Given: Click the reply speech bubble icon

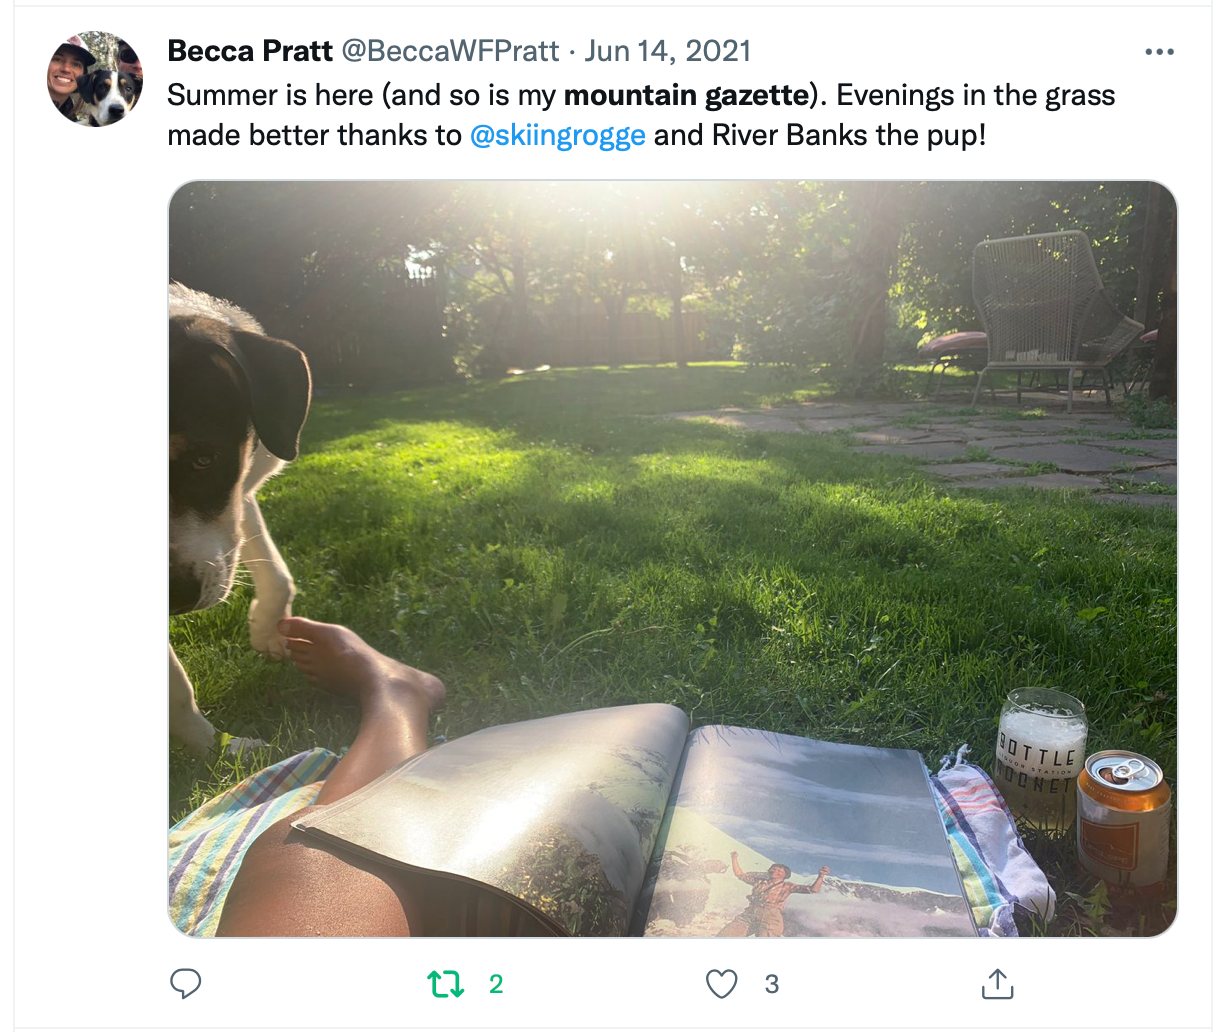Looking at the screenshot, I should 186,984.
